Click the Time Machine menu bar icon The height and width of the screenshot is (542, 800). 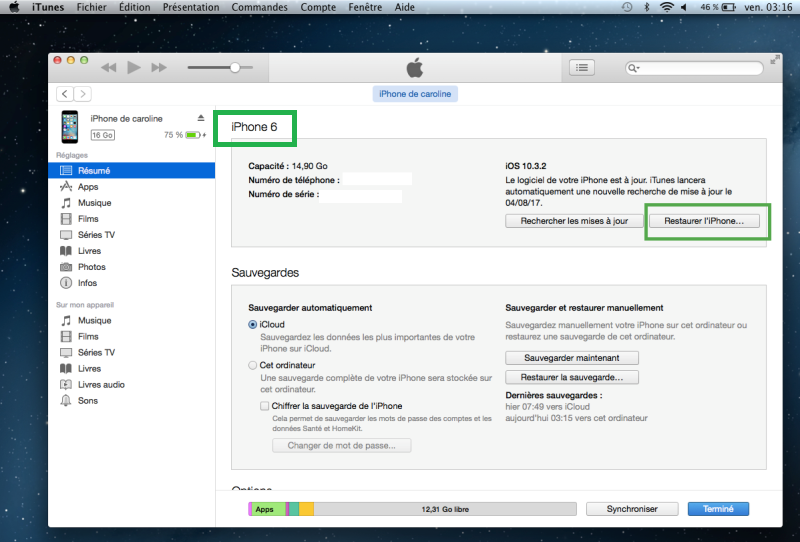(627, 7)
